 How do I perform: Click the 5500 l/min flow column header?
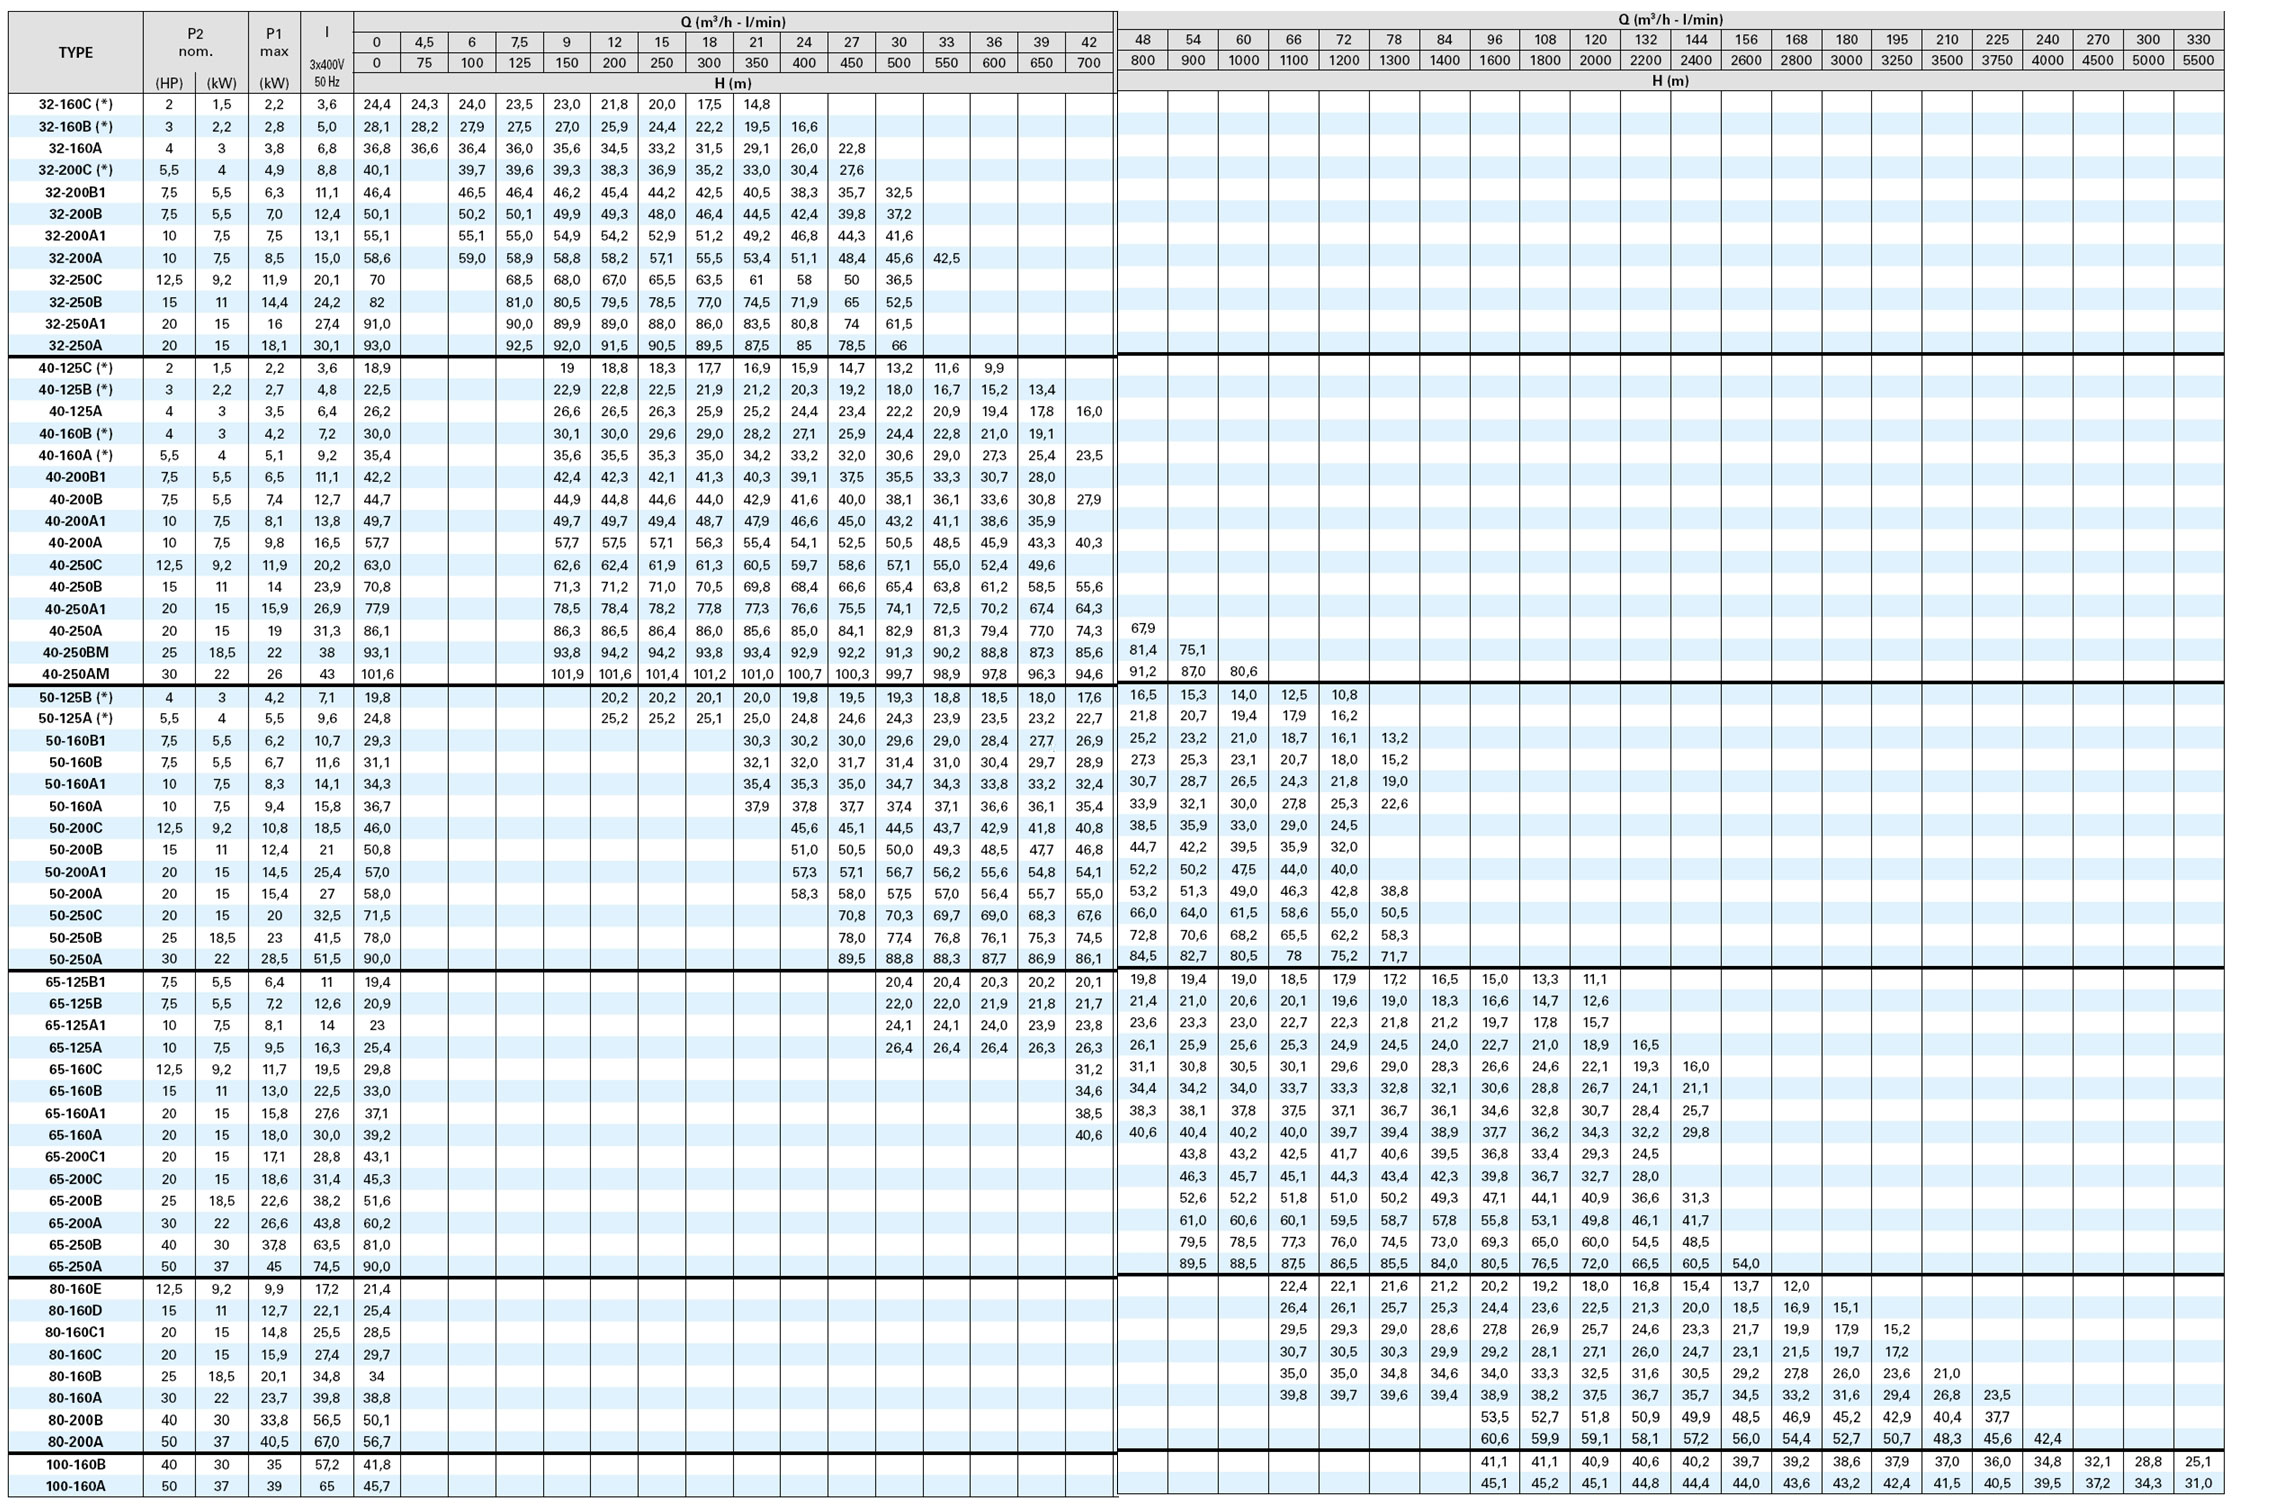click(x=2198, y=60)
